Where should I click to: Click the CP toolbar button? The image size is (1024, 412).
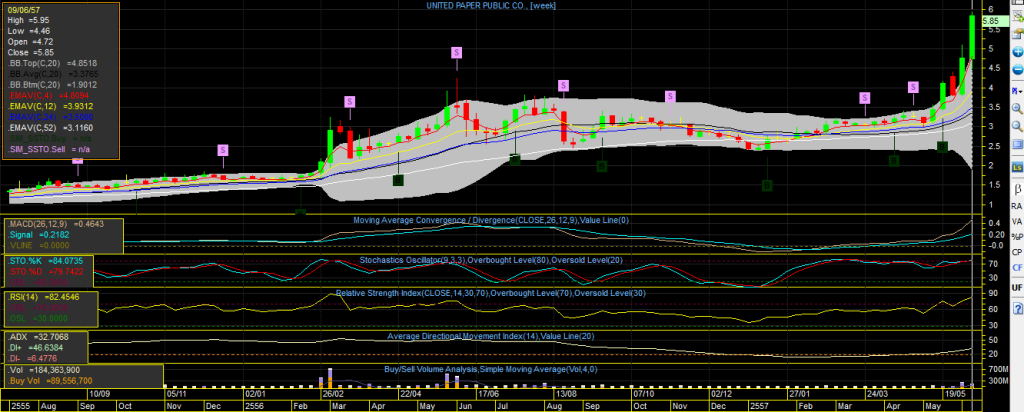click(1017, 252)
